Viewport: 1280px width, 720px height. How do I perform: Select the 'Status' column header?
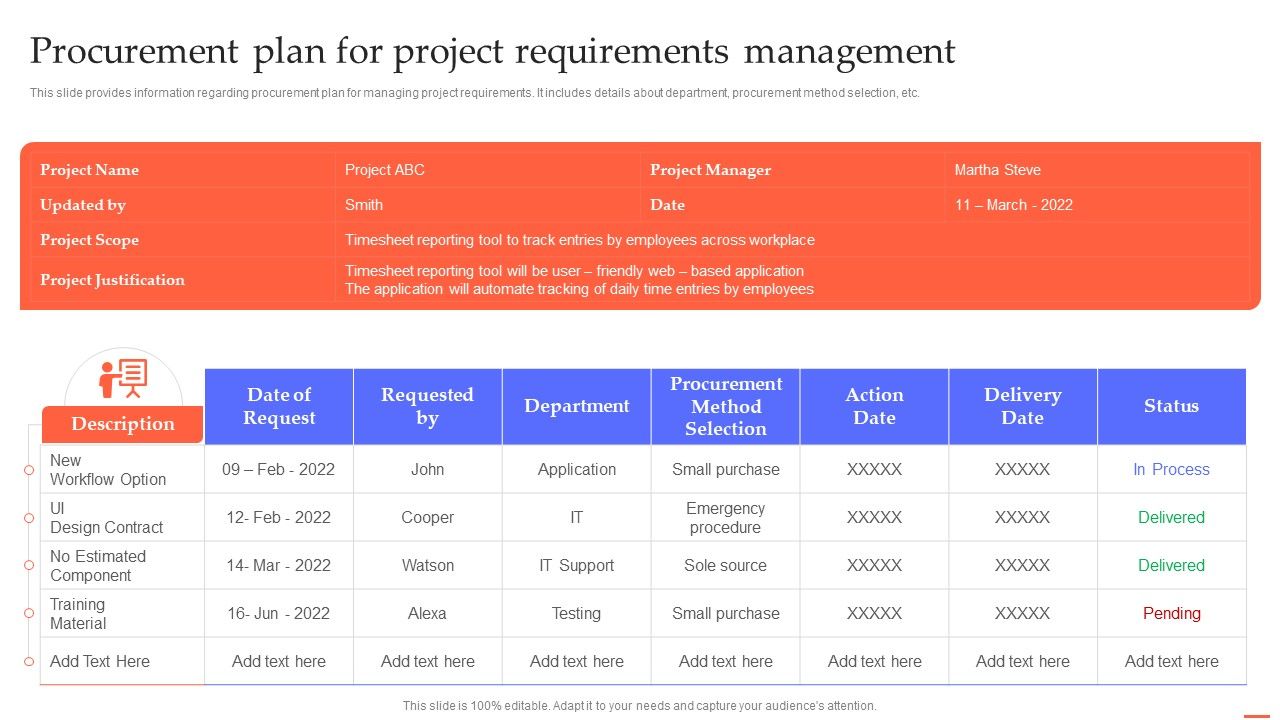pos(1171,406)
